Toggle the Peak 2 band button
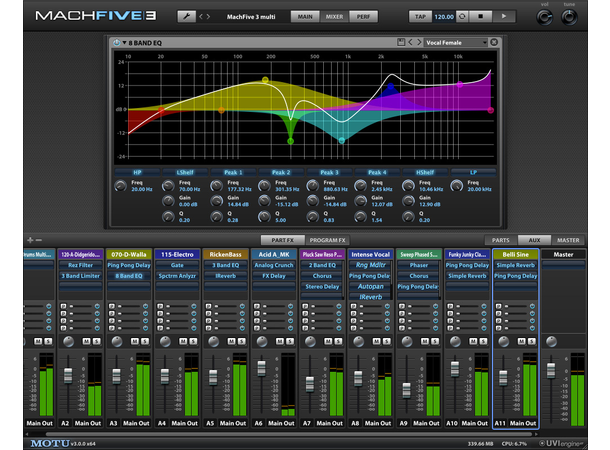The image size is (610, 450). click(x=281, y=172)
